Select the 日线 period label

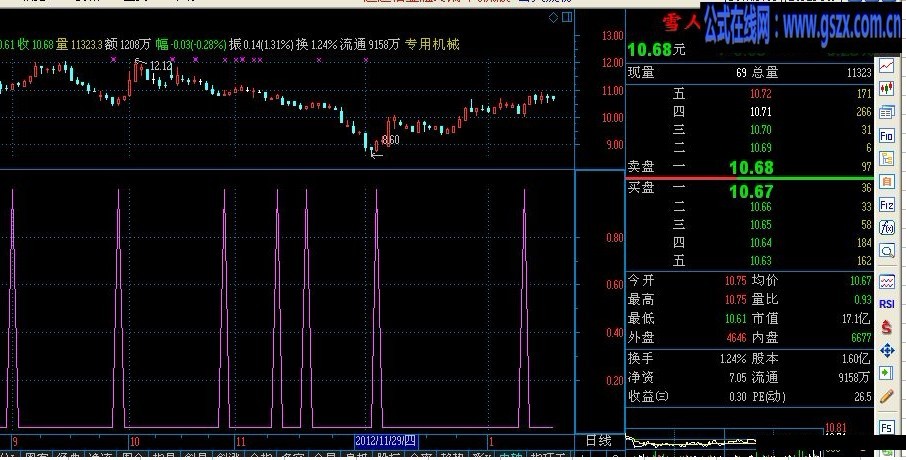coord(598,441)
